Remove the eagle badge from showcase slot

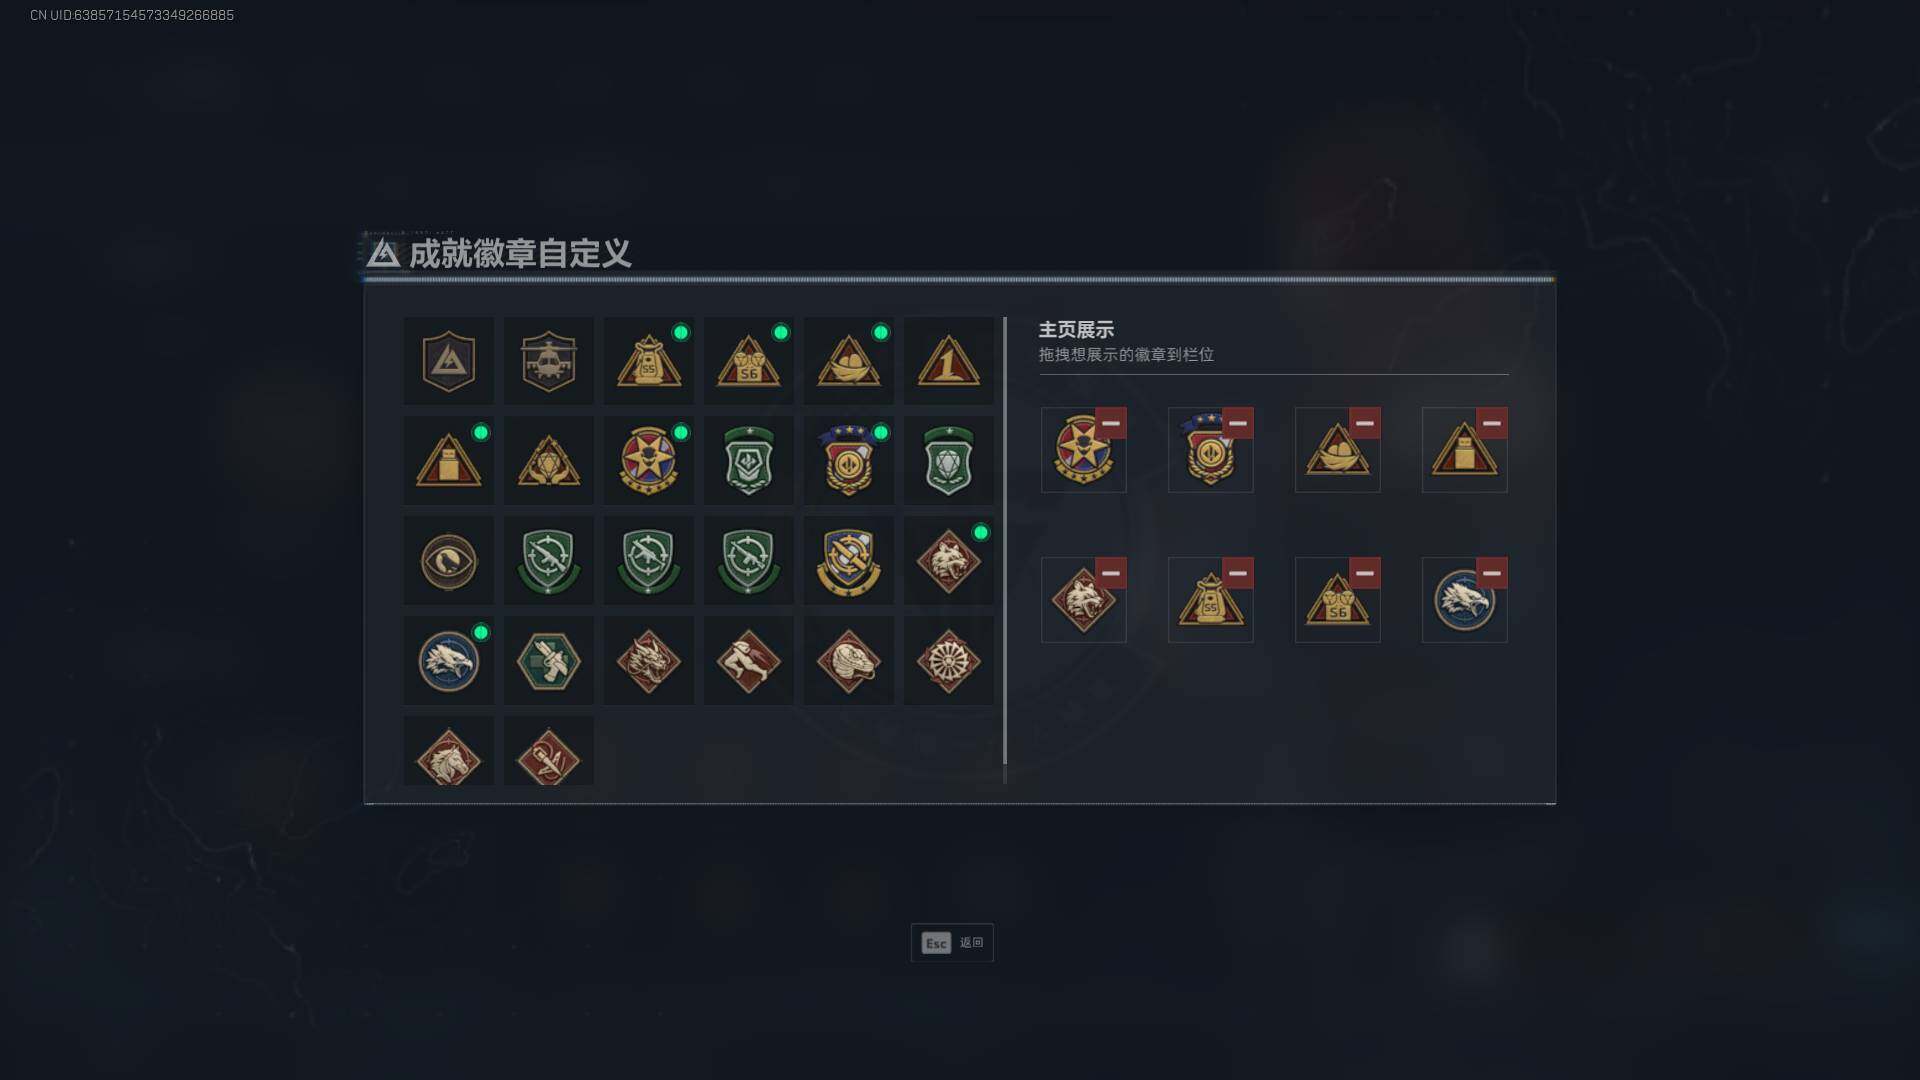click(1491, 573)
